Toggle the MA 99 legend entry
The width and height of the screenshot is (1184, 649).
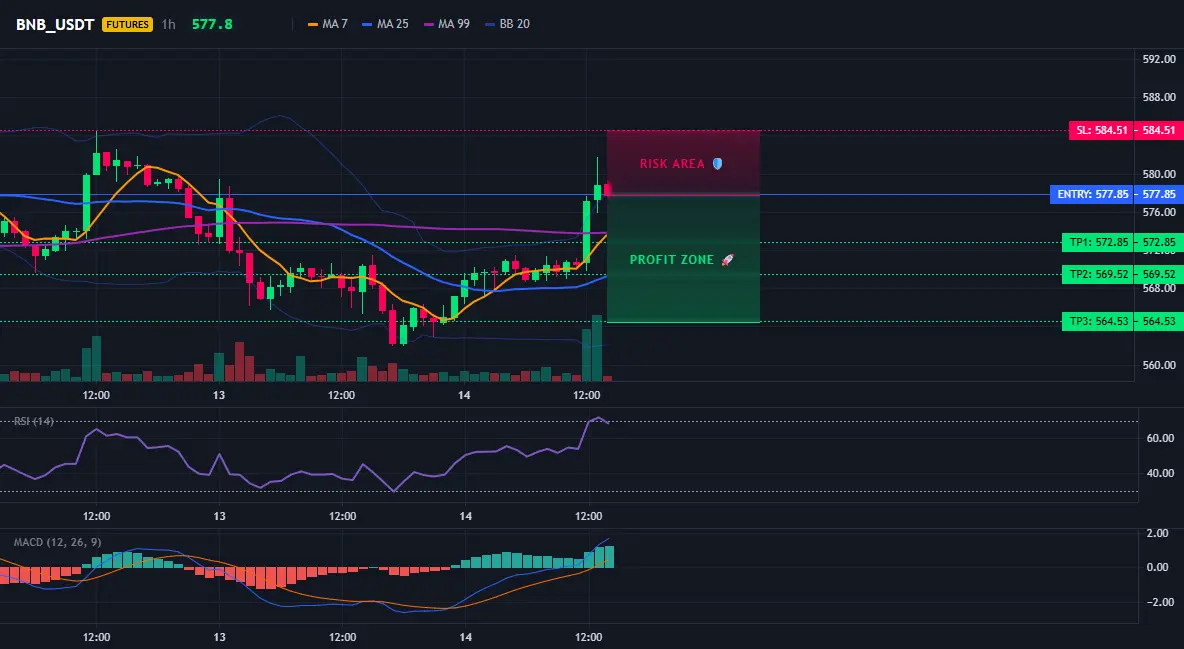446,24
